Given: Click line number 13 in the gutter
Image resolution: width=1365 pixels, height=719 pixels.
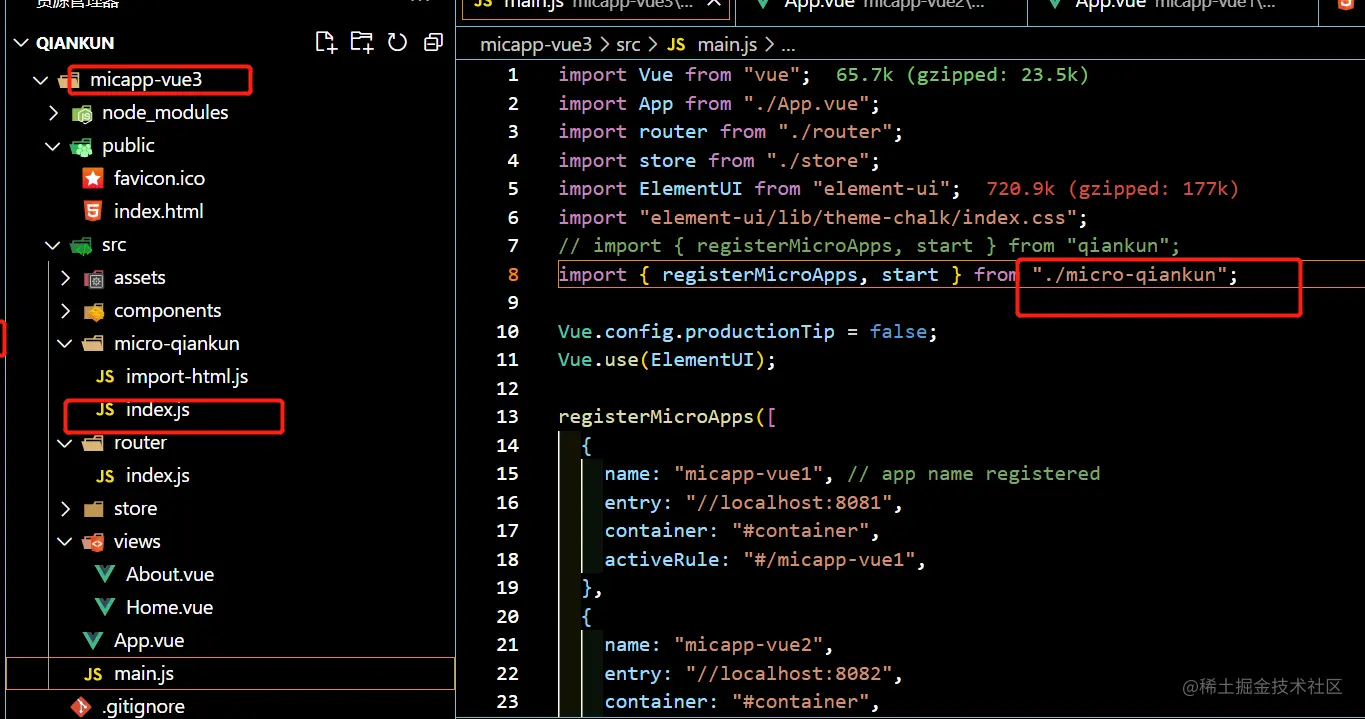Looking at the screenshot, I should 507,417.
